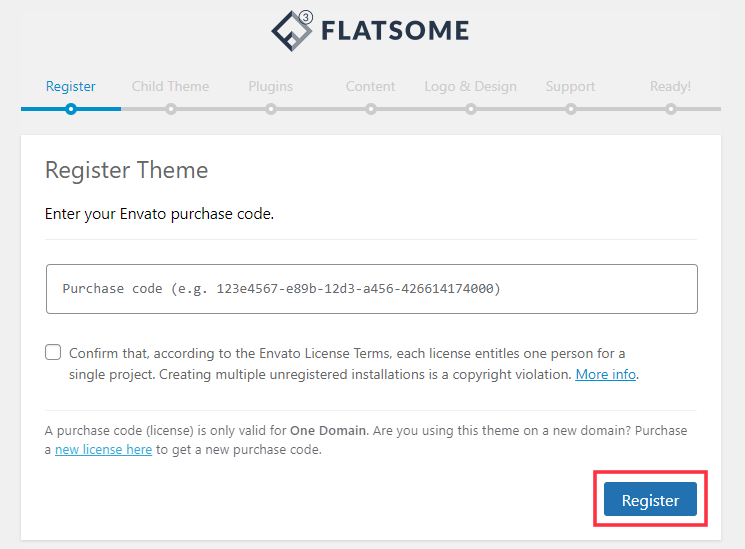This screenshot has width=745, height=549.
Task: Follow the new license here link
Action: (x=104, y=450)
